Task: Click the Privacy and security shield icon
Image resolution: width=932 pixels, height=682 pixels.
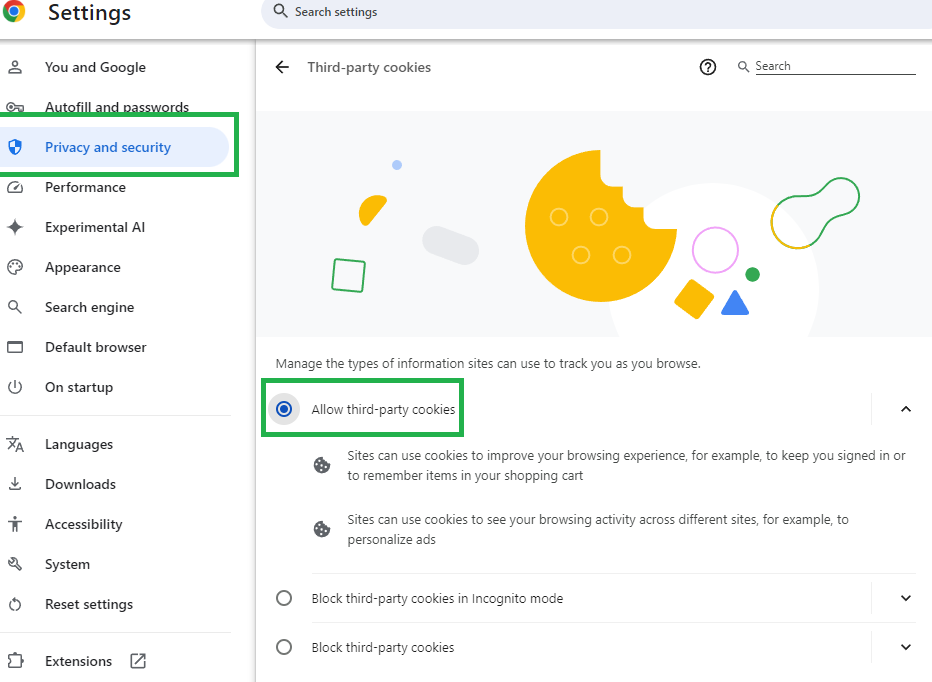Action: click(x=15, y=147)
